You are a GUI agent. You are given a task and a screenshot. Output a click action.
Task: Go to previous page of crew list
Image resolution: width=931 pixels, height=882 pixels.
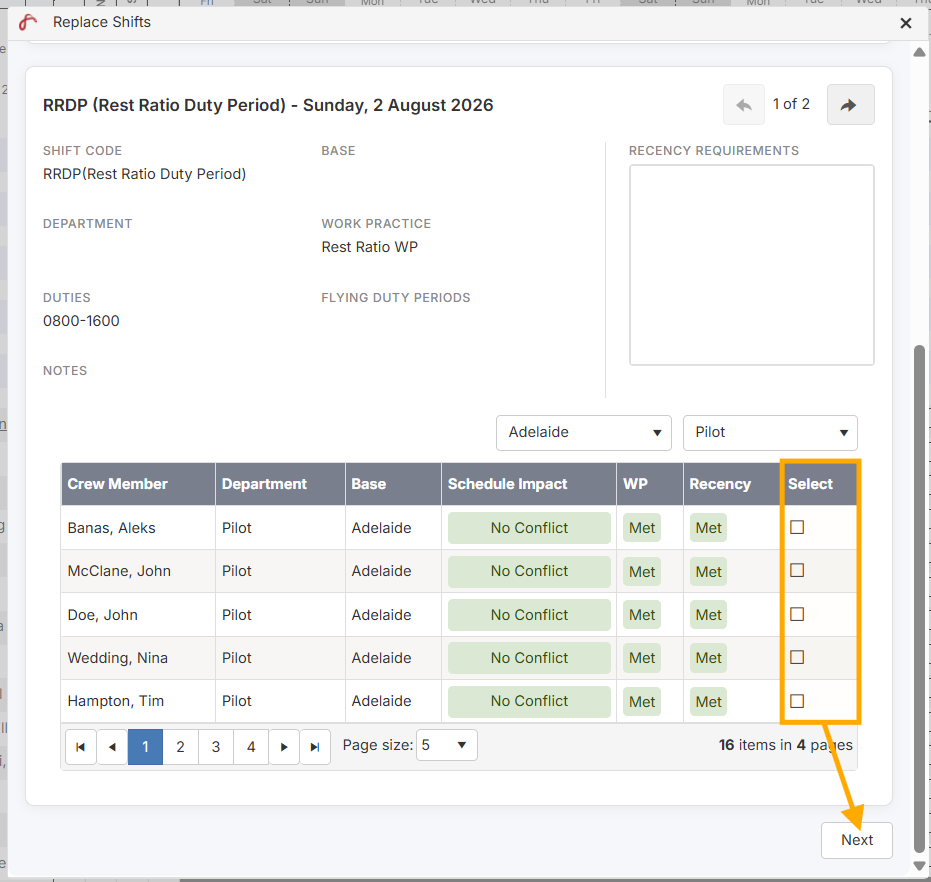pos(112,747)
